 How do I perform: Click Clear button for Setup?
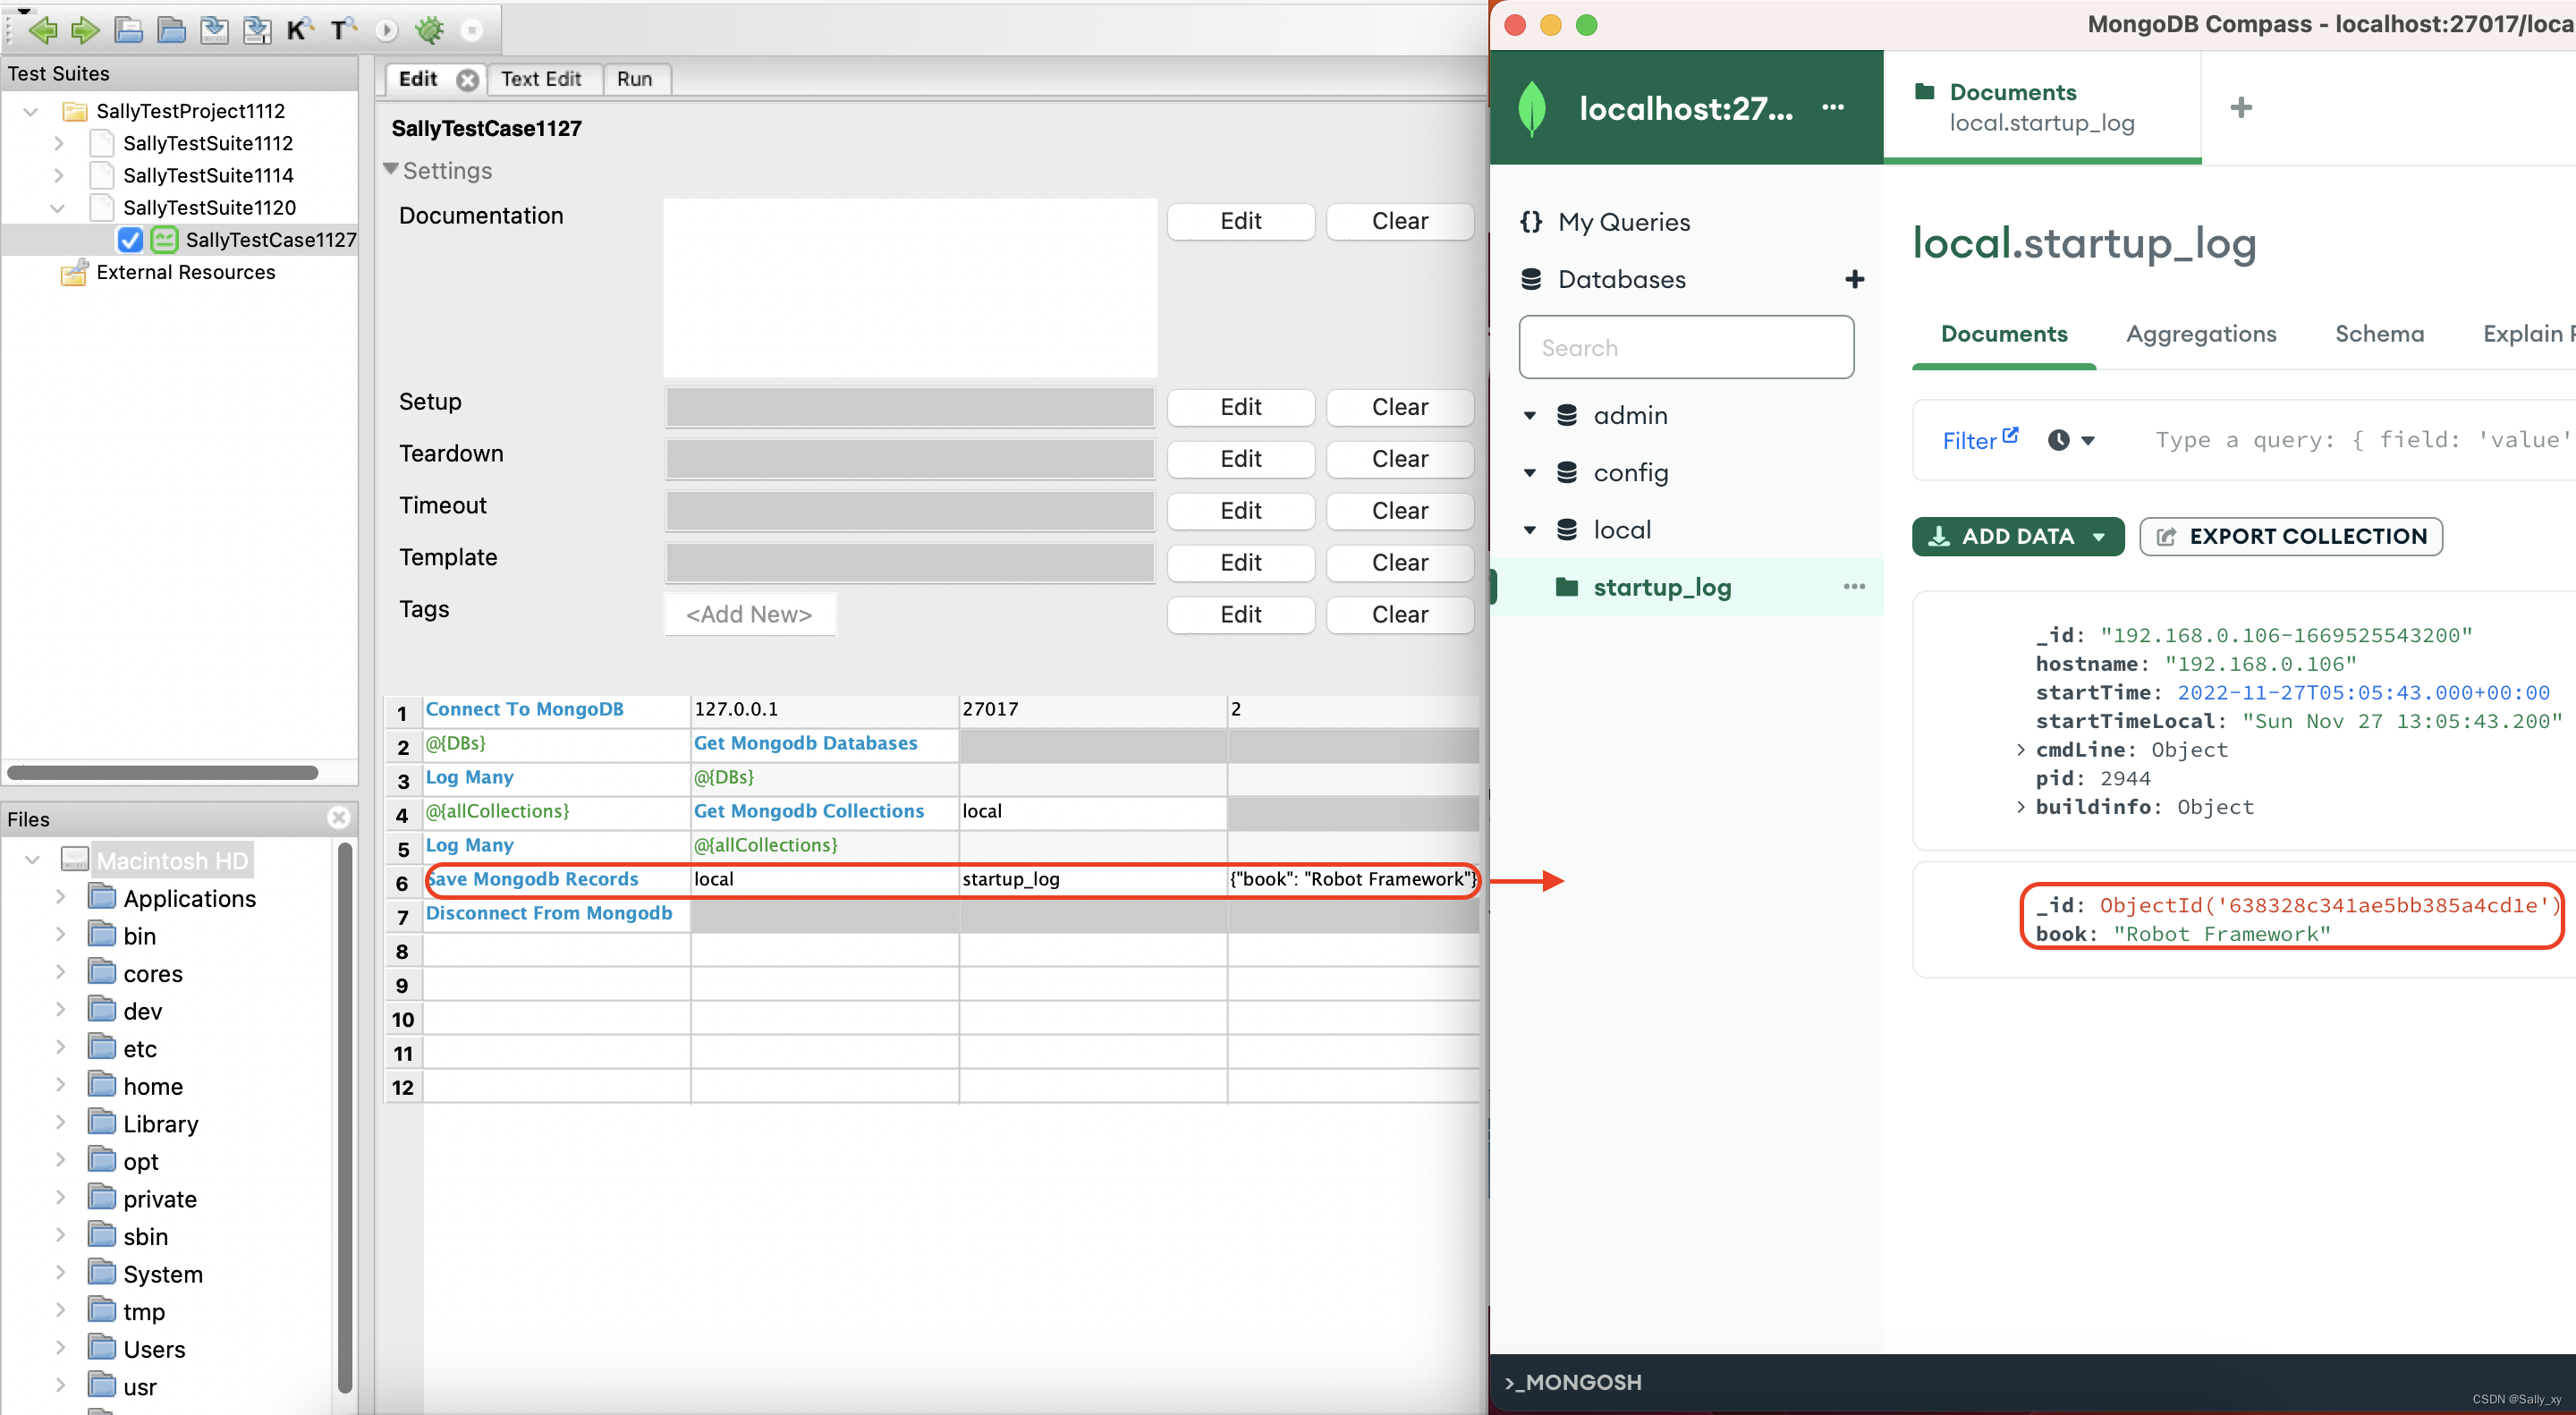[1399, 407]
